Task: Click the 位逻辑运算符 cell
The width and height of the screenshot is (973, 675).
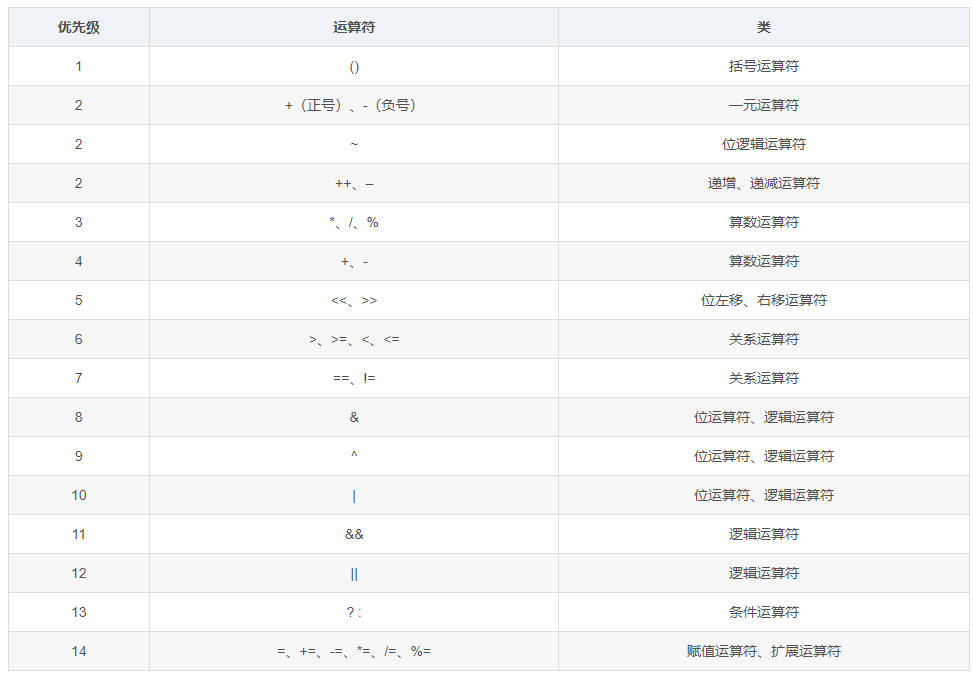Action: coord(763,144)
